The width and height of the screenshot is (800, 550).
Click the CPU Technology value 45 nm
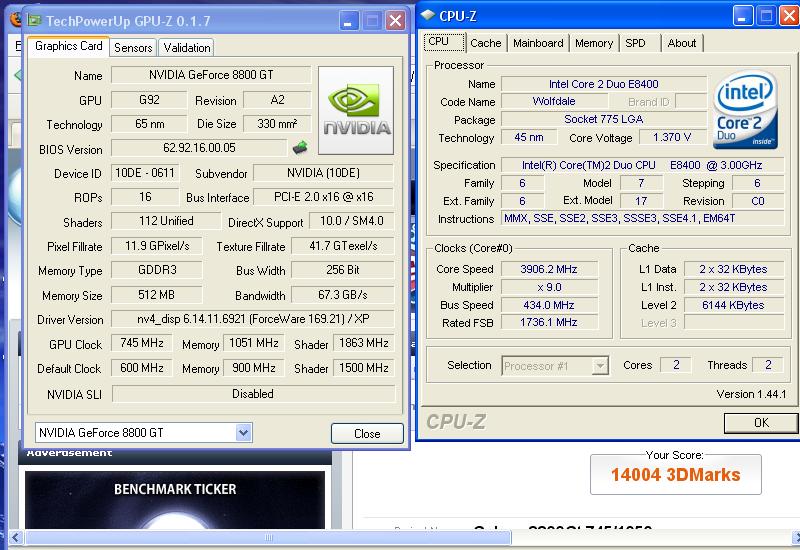pyautogui.click(x=529, y=137)
